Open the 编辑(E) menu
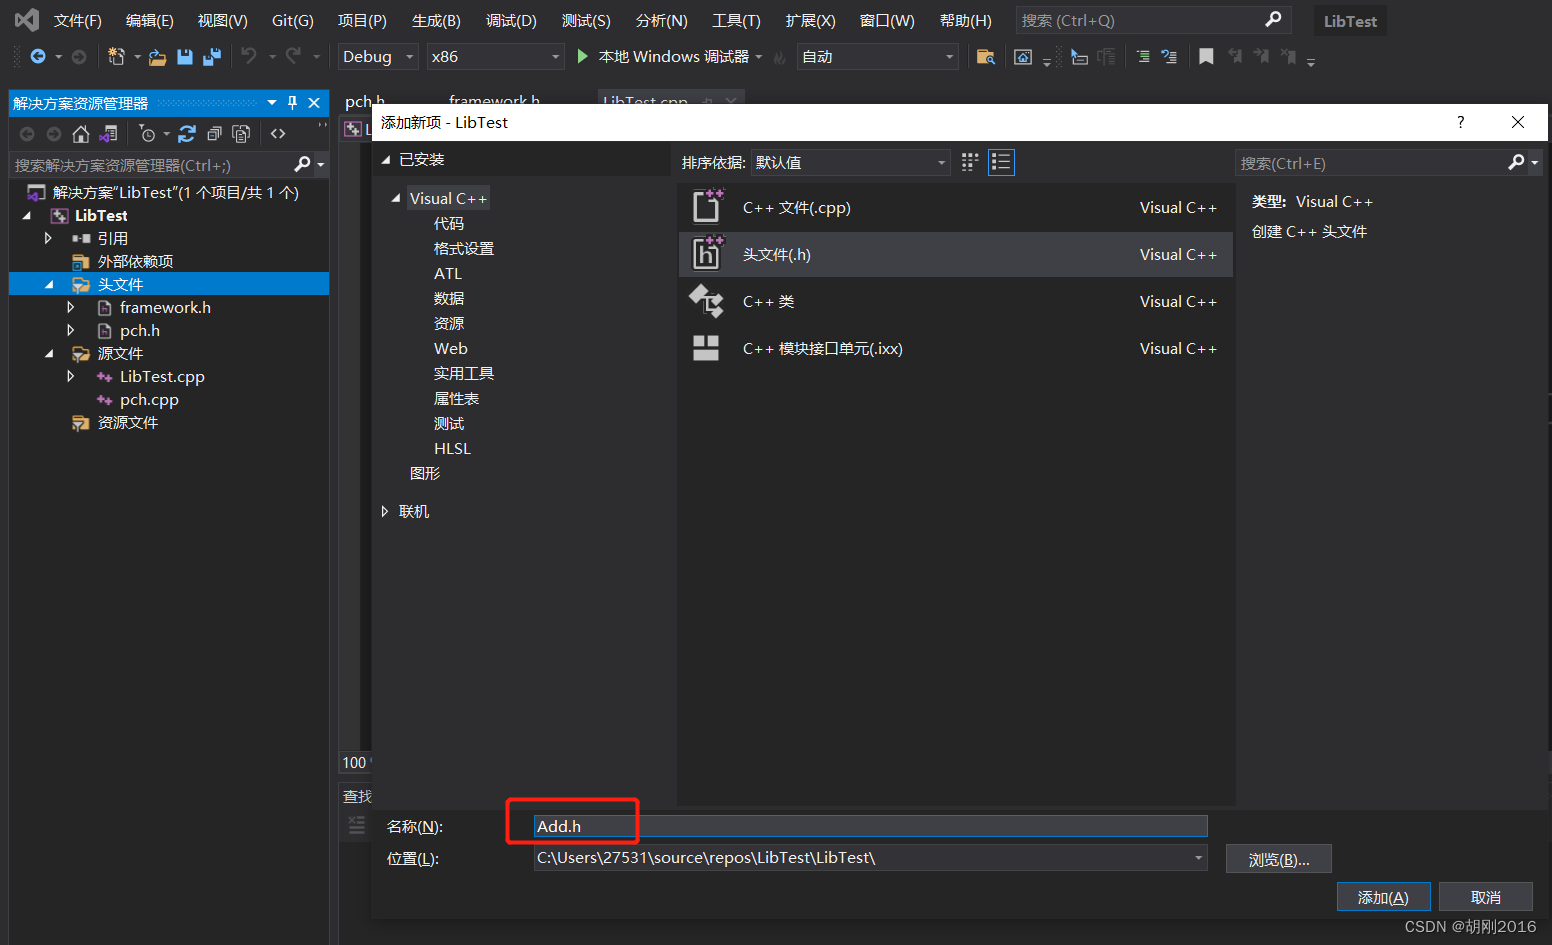The image size is (1552, 945). (150, 21)
